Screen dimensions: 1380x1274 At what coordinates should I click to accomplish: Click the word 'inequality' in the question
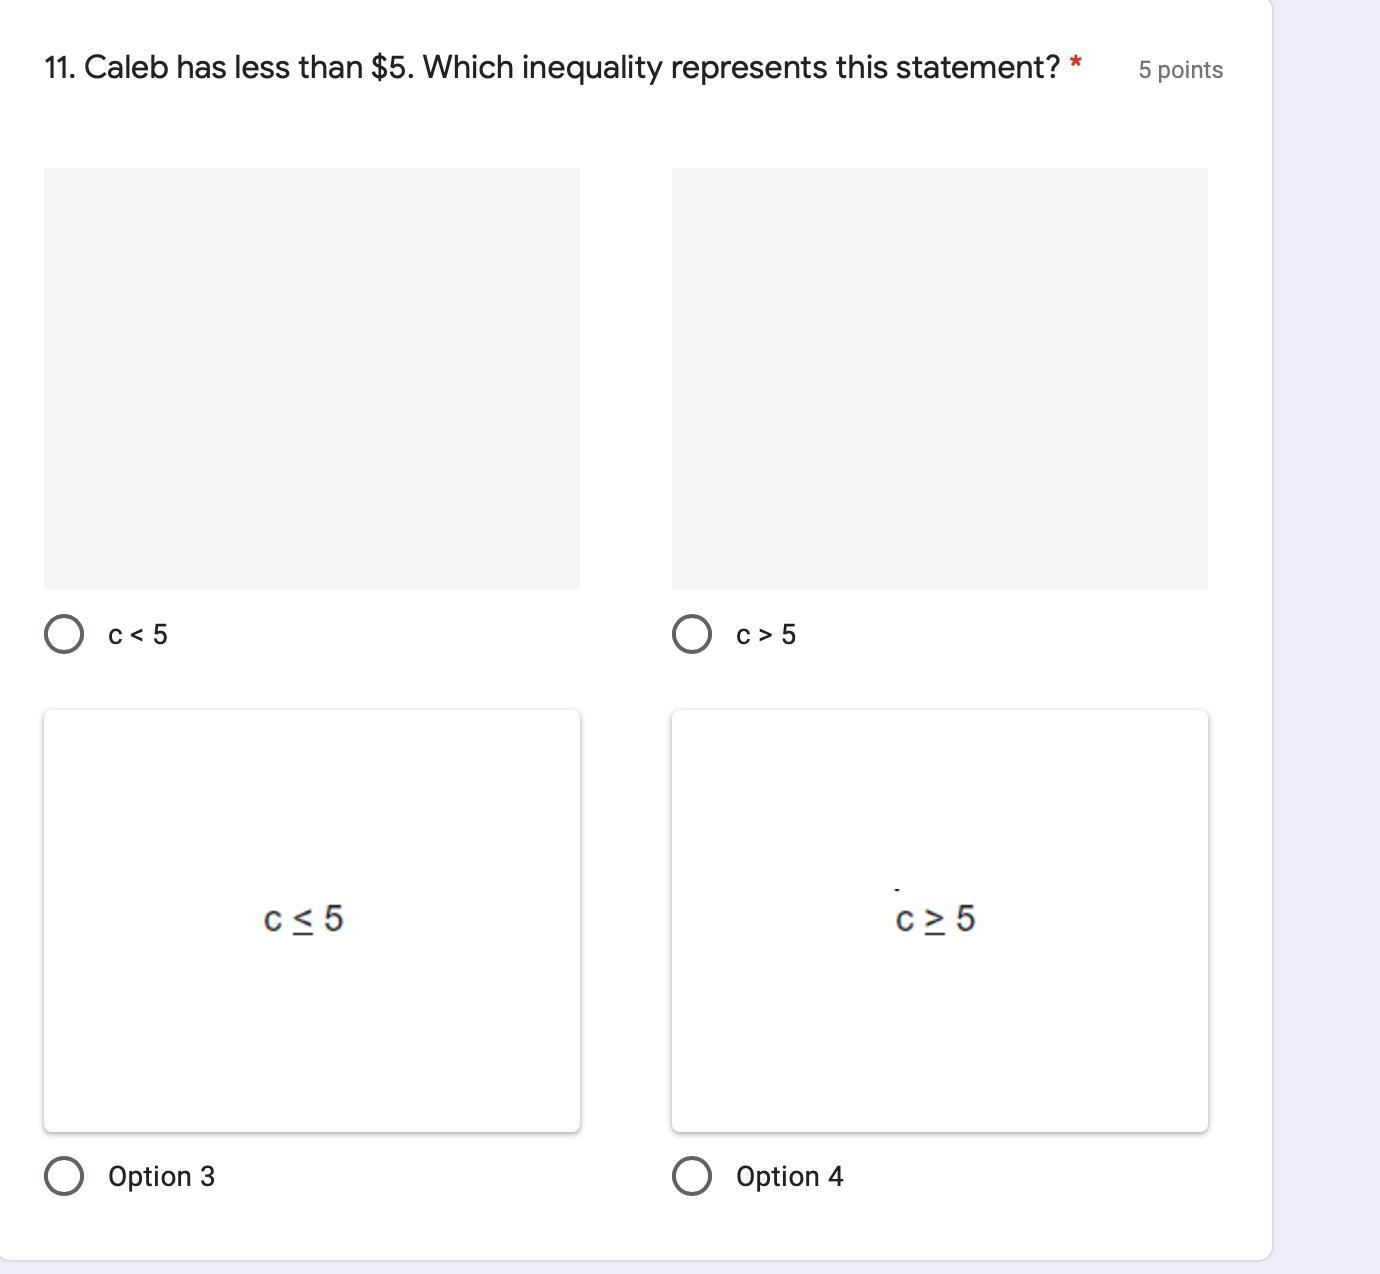point(591,68)
